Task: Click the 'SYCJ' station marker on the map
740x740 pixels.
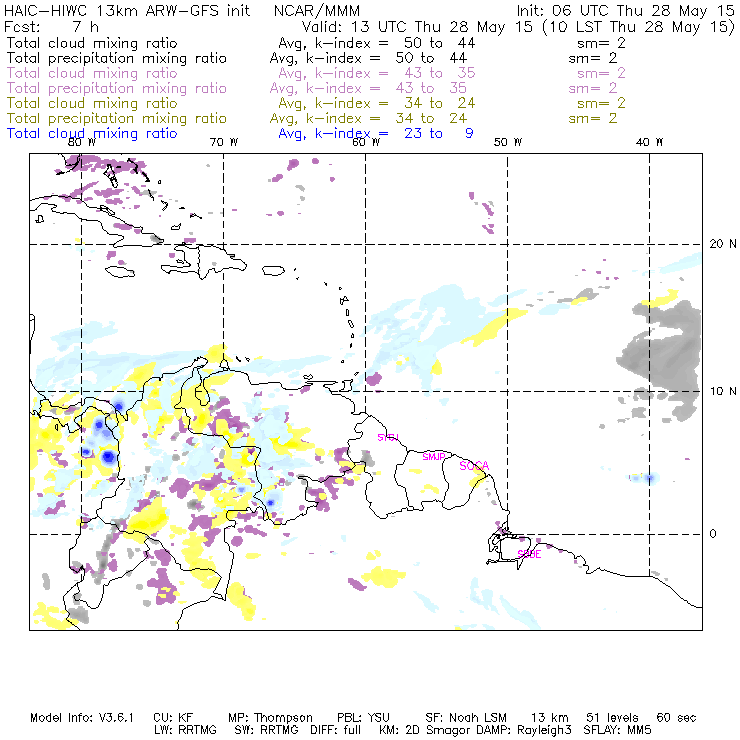Action: [388, 437]
